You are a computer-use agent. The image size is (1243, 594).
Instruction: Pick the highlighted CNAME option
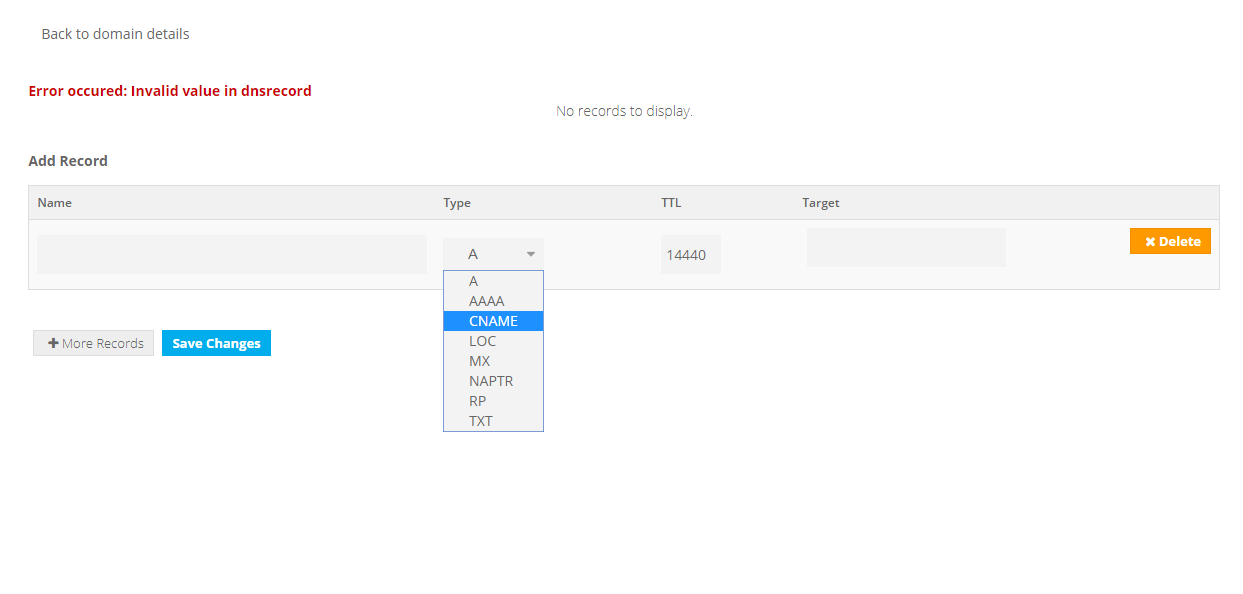point(493,321)
